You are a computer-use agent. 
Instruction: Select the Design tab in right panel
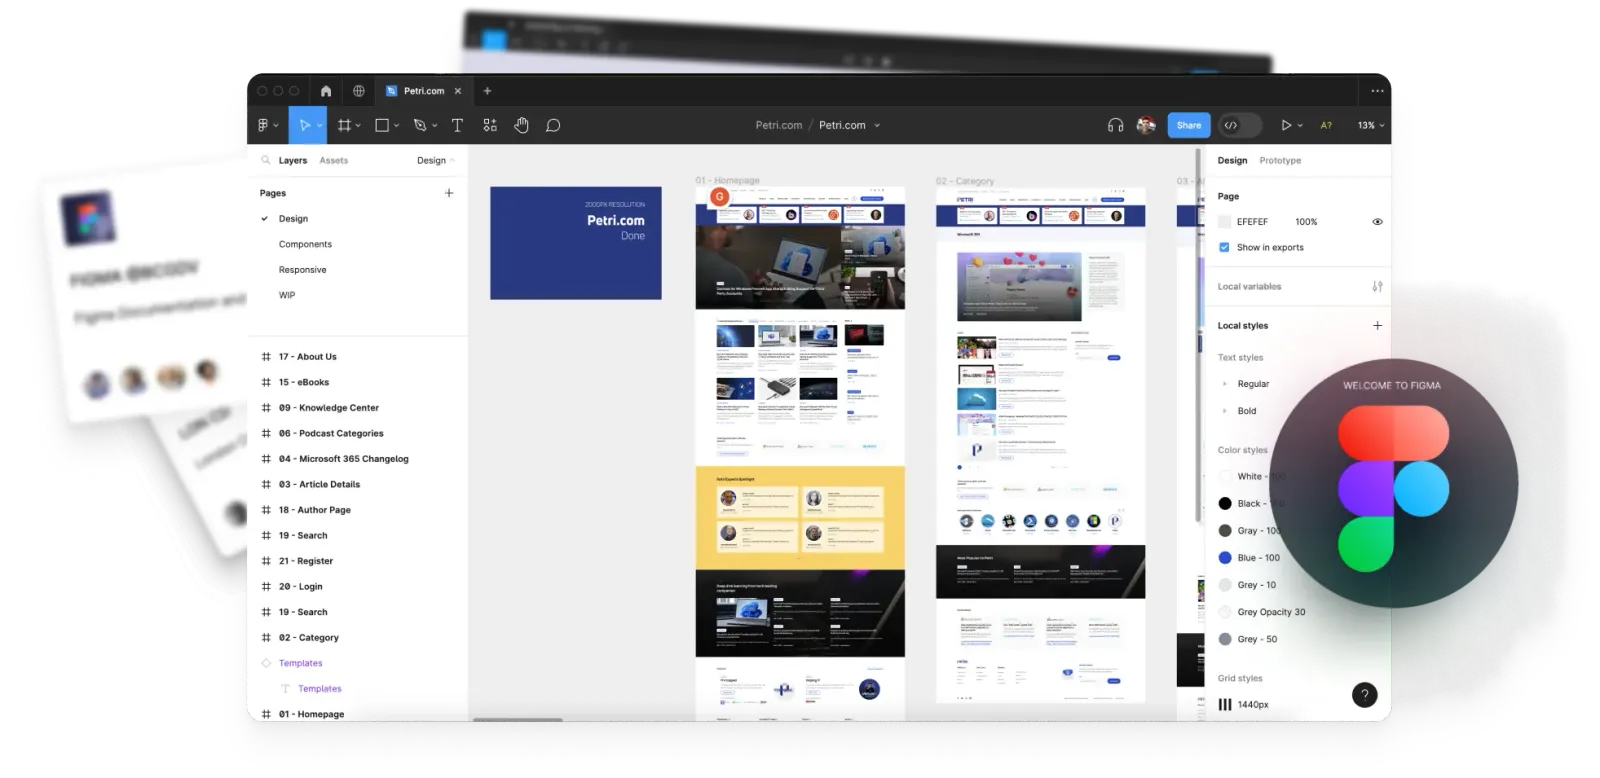coord(1232,160)
